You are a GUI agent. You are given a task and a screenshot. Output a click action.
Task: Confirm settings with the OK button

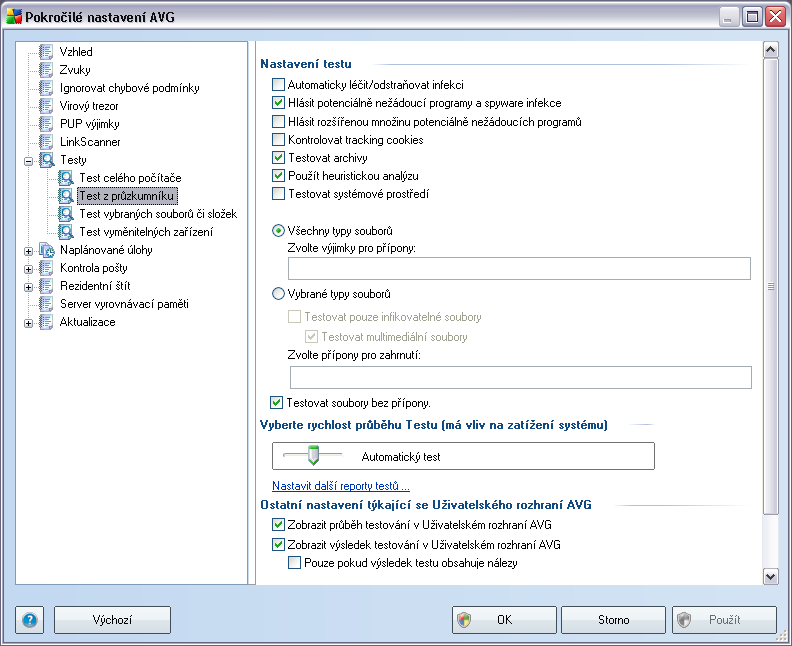point(504,620)
